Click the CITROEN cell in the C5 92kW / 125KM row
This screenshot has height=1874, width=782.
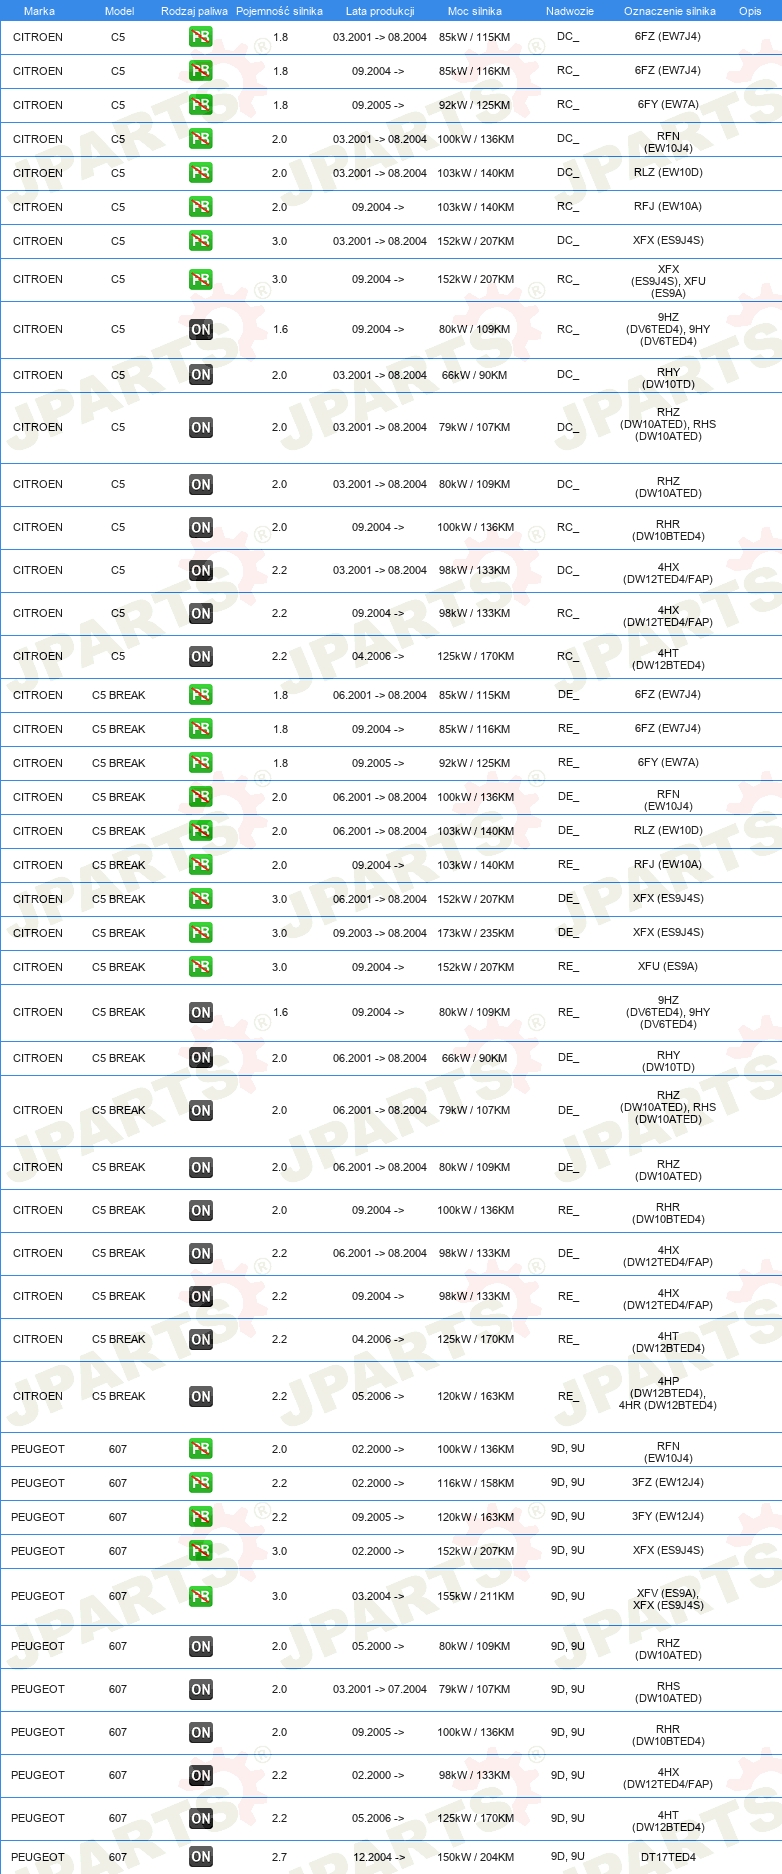coord(38,105)
